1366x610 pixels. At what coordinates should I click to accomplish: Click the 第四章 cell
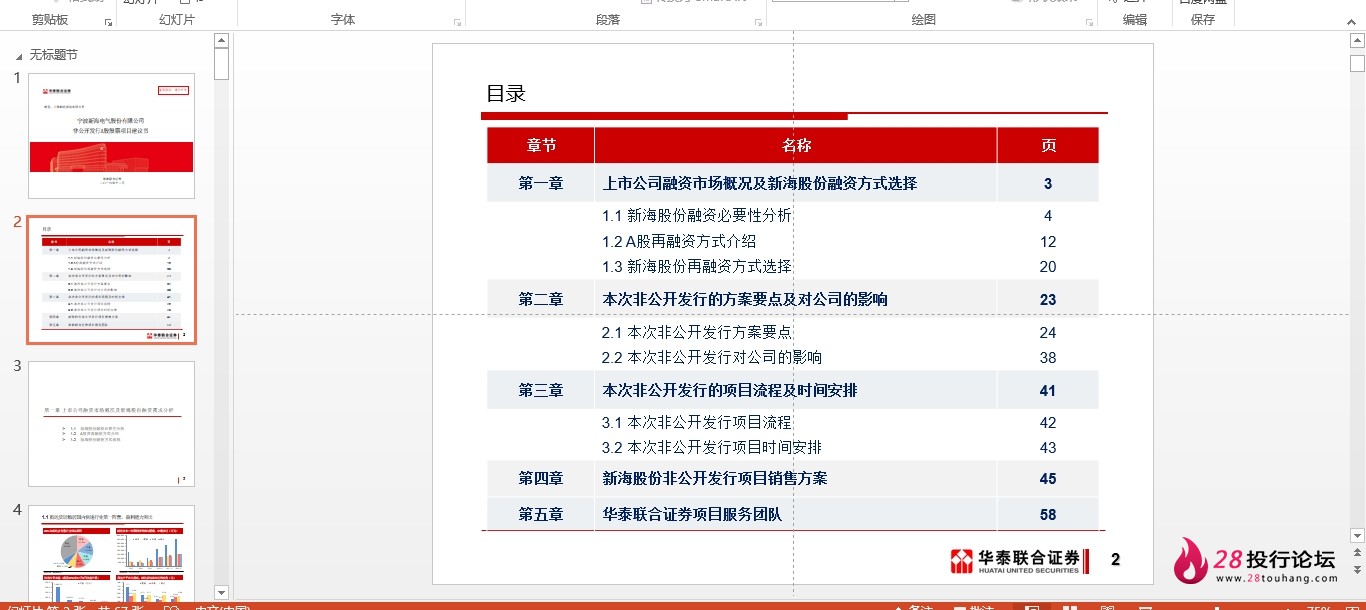[x=541, y=479]
